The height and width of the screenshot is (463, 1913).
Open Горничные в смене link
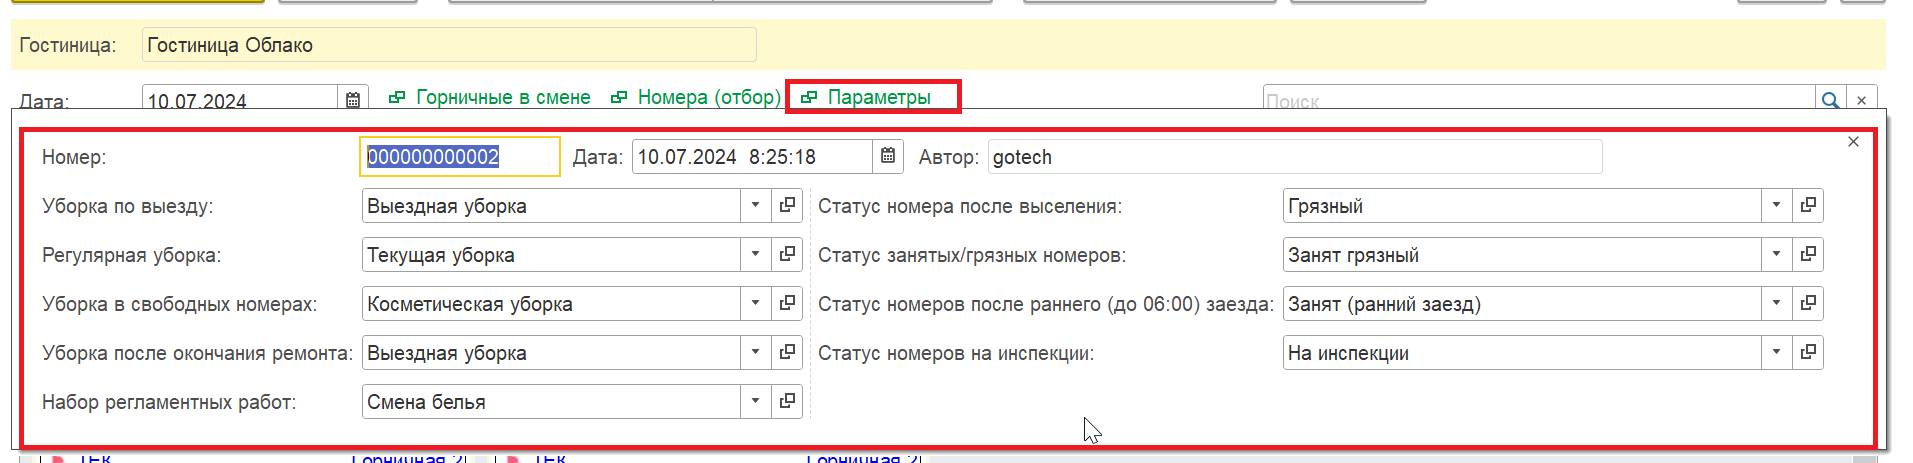coord(490,97)
